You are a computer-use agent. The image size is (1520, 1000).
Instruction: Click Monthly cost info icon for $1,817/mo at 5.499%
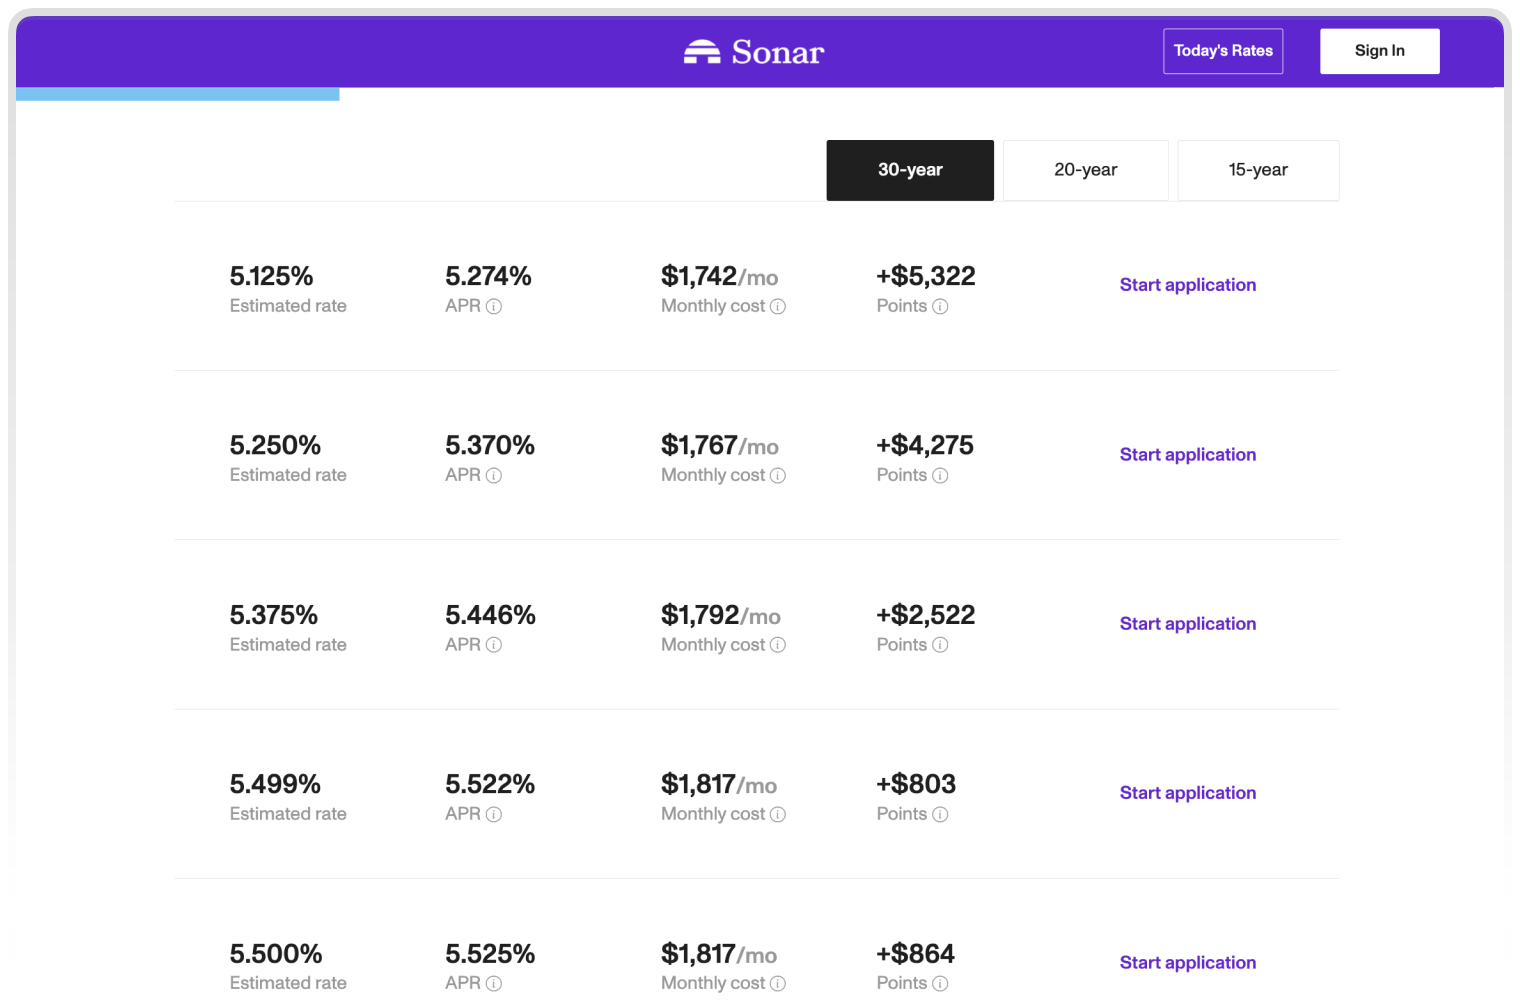[778, 815]
